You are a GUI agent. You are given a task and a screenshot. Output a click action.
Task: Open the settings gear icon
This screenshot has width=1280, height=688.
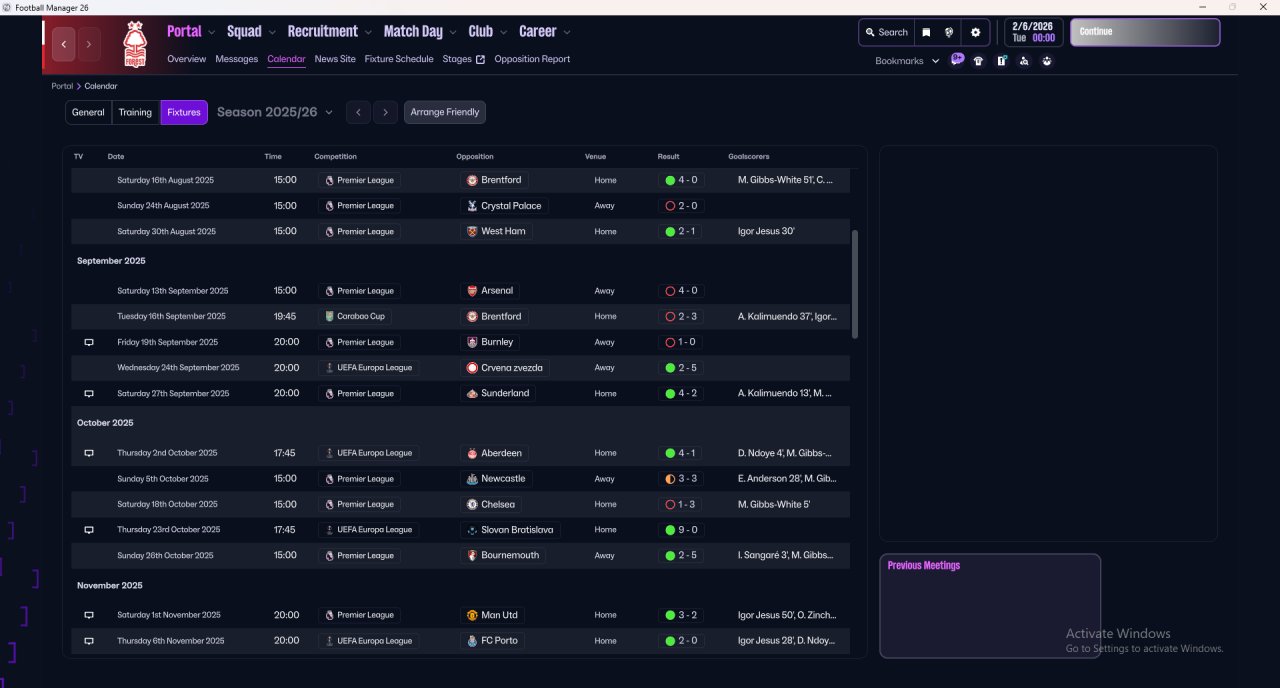click(976, 32)
